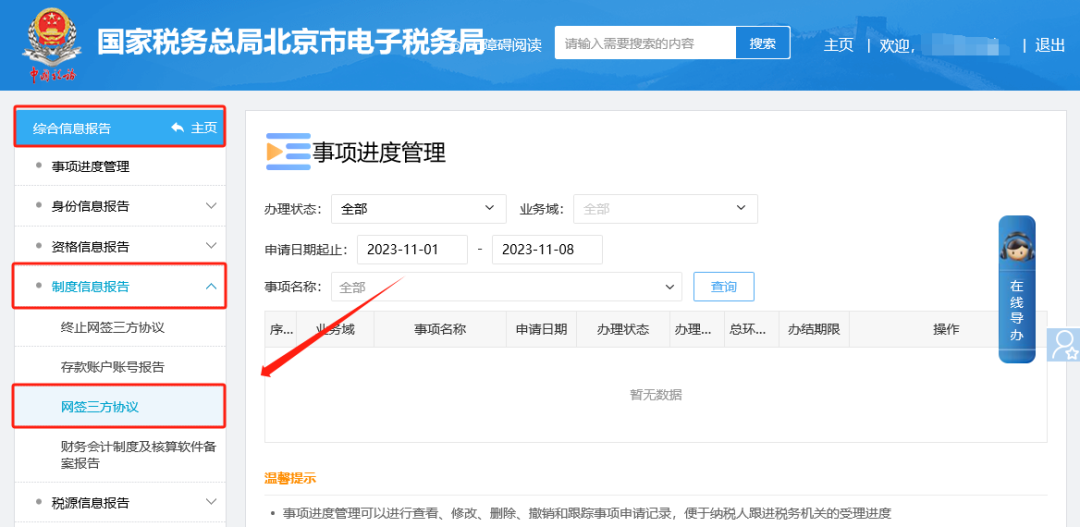1080x527 pixels.
Task: Open 存款账户账号报告 submenu item
Action: 113,367
